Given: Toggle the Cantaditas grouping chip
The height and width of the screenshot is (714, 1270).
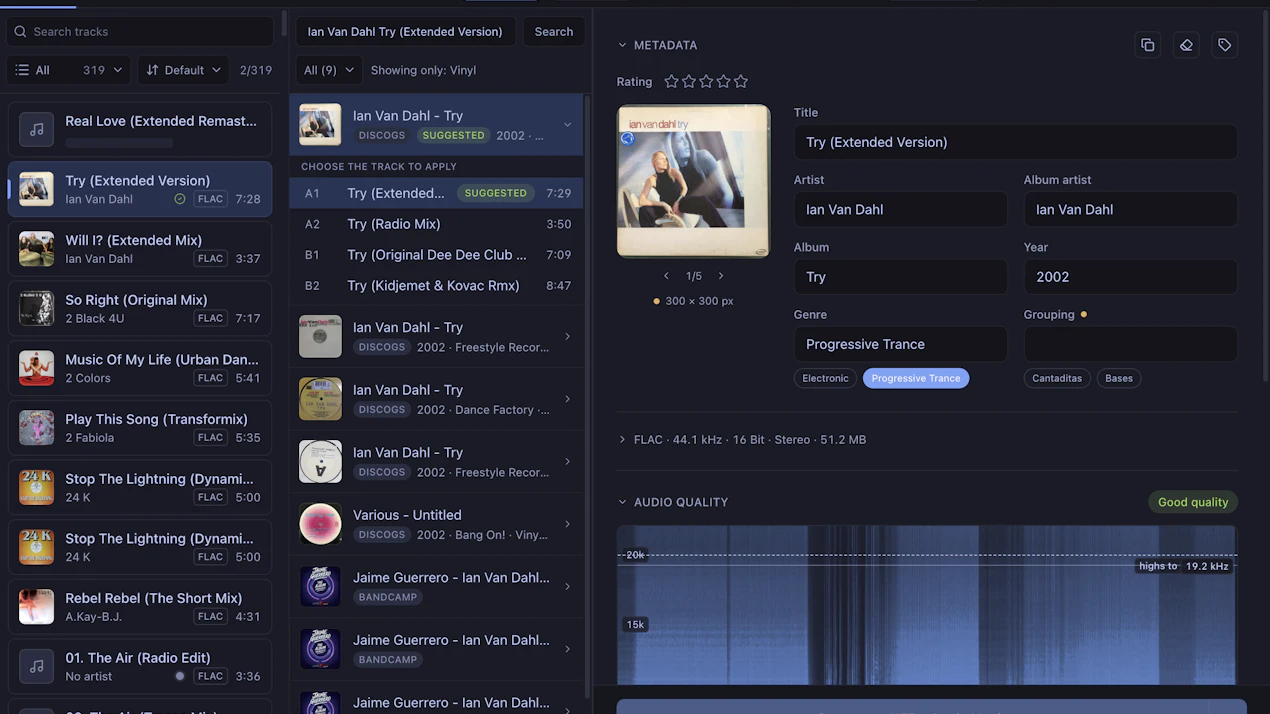Looking at the screenshot, I should pos(1057,378).
